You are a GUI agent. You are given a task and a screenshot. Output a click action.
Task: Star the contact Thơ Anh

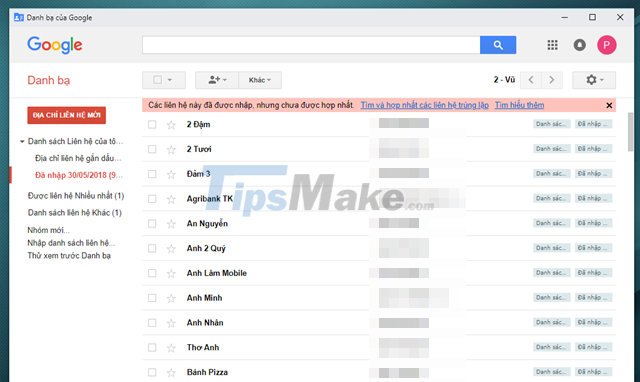[171, 348]
